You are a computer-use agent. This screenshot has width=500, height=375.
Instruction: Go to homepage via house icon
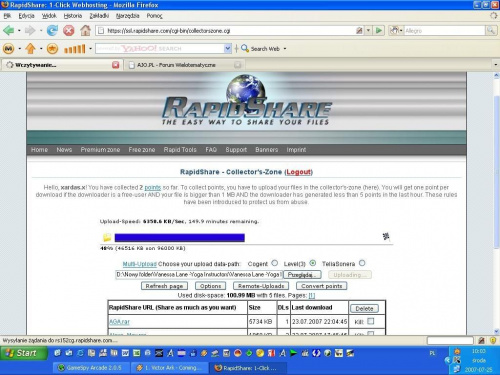coord(85,31)
